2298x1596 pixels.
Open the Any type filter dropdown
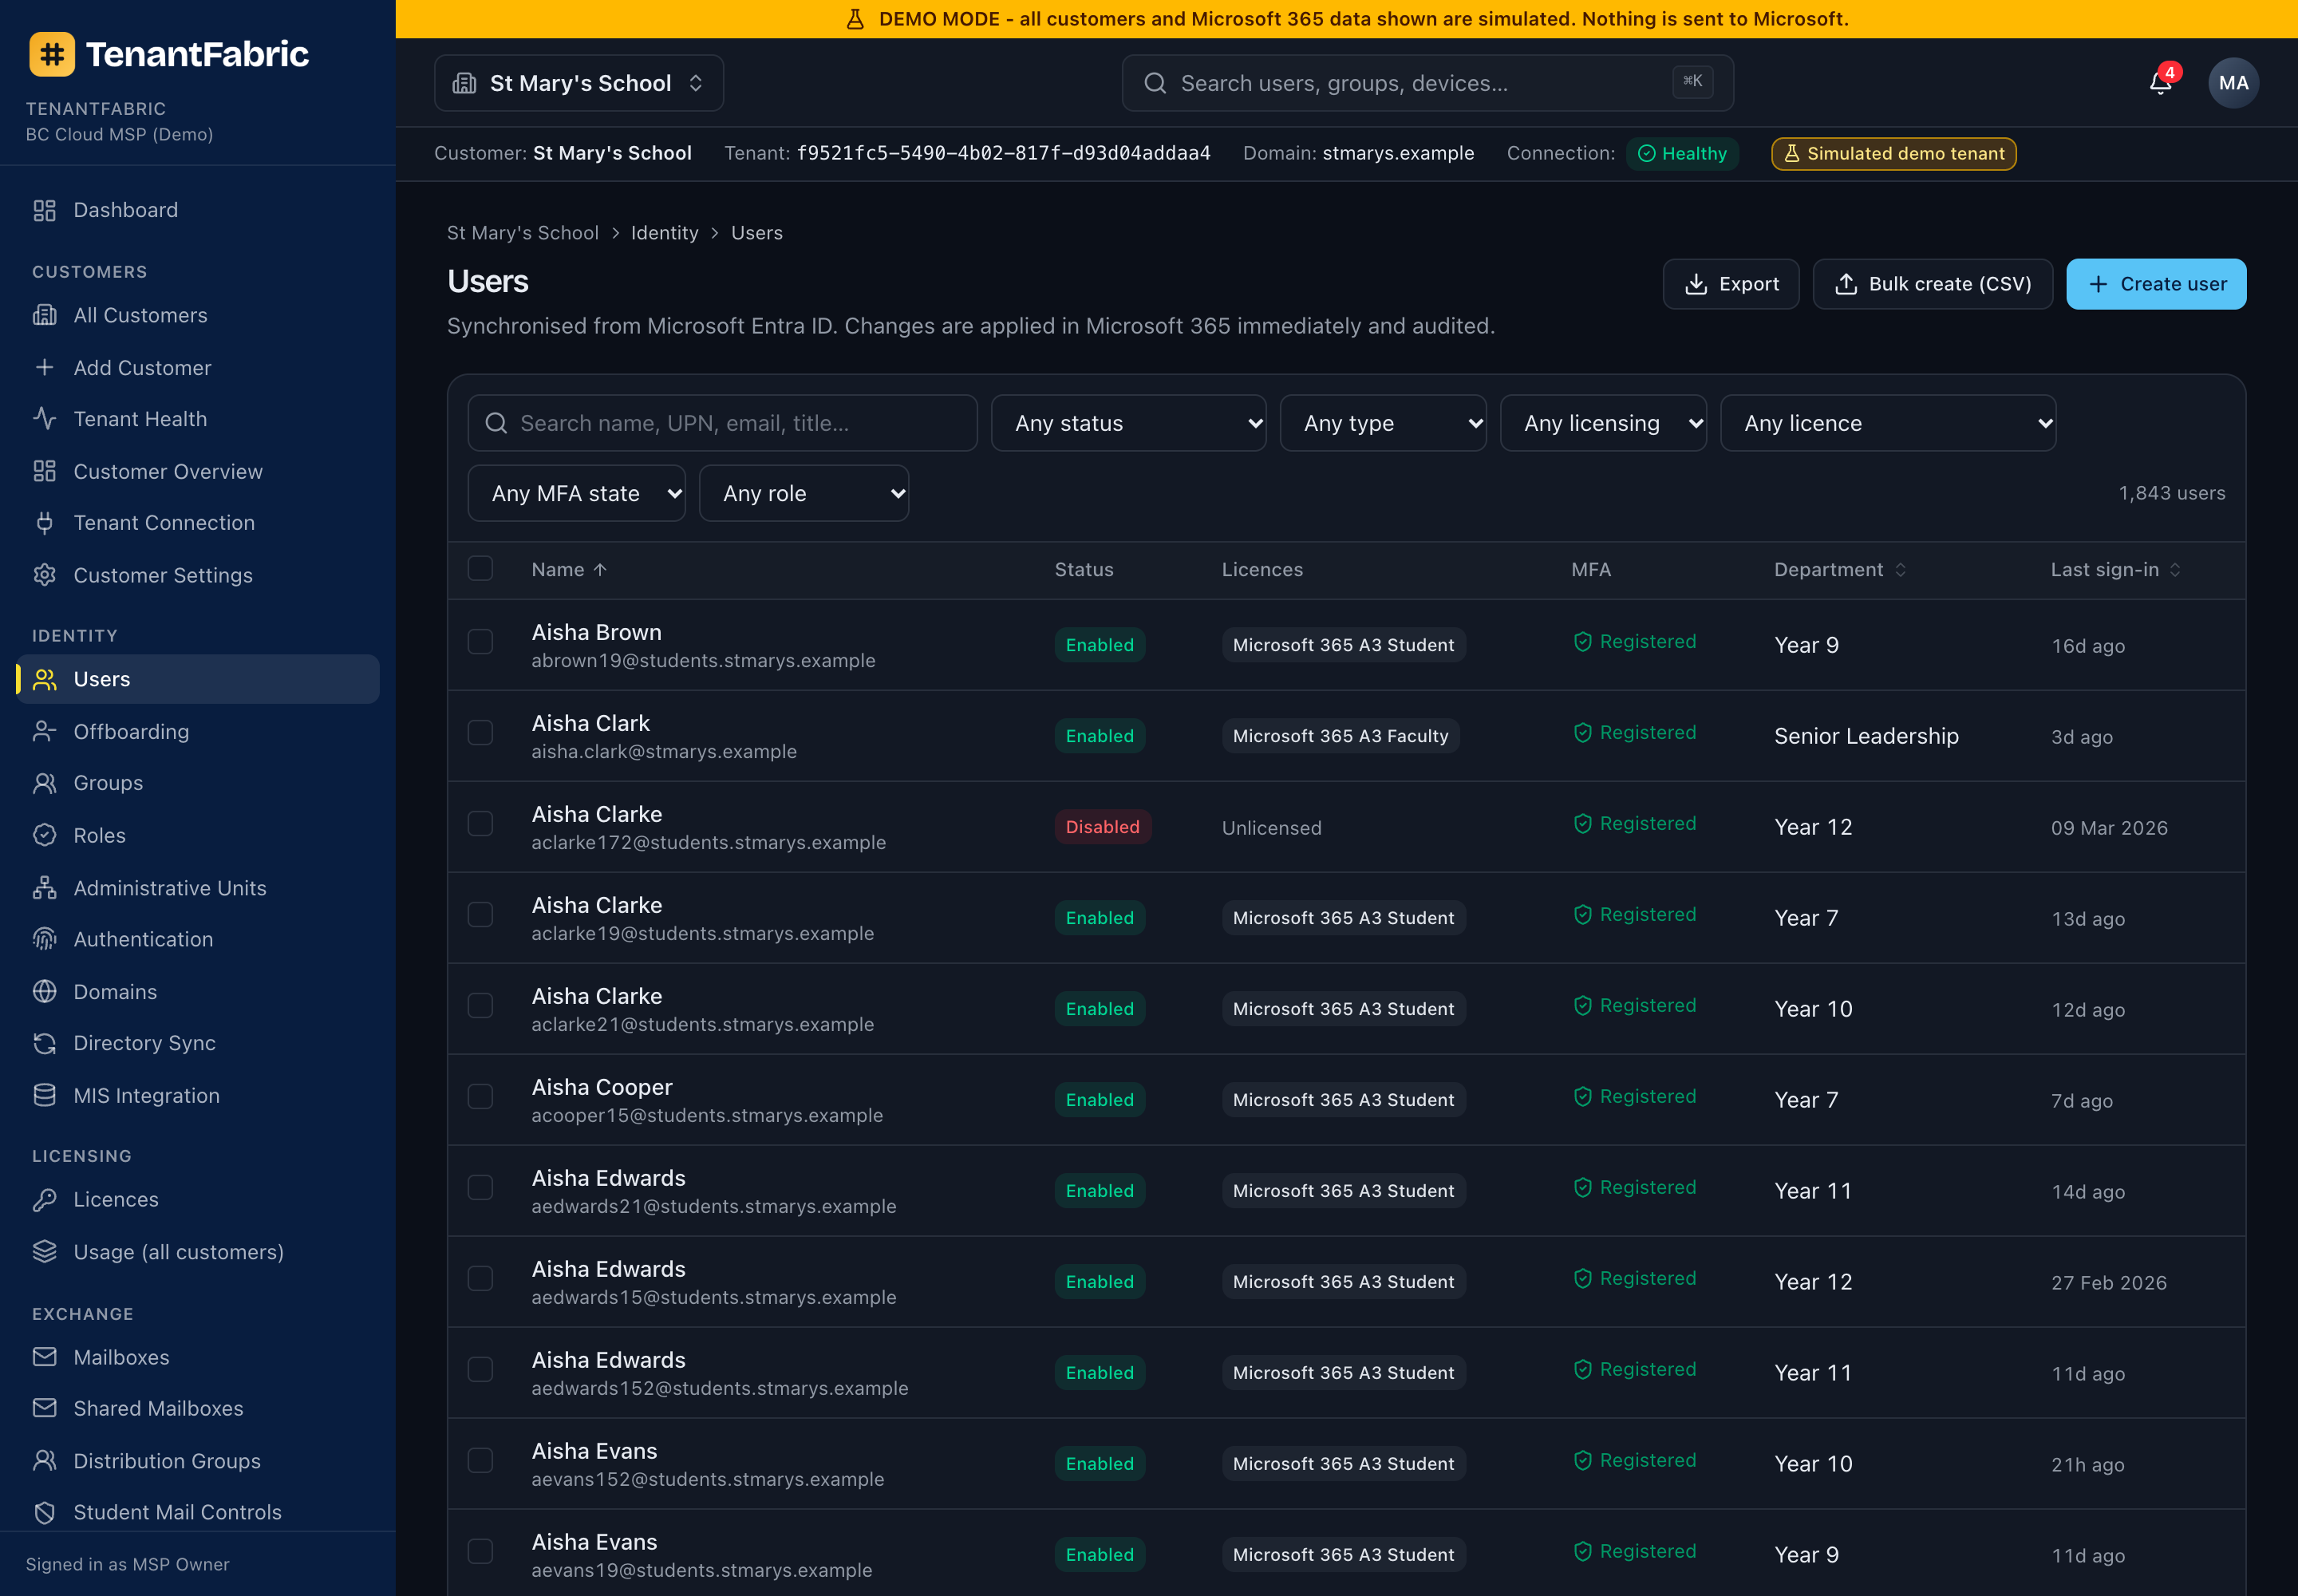pos(1383,423)
